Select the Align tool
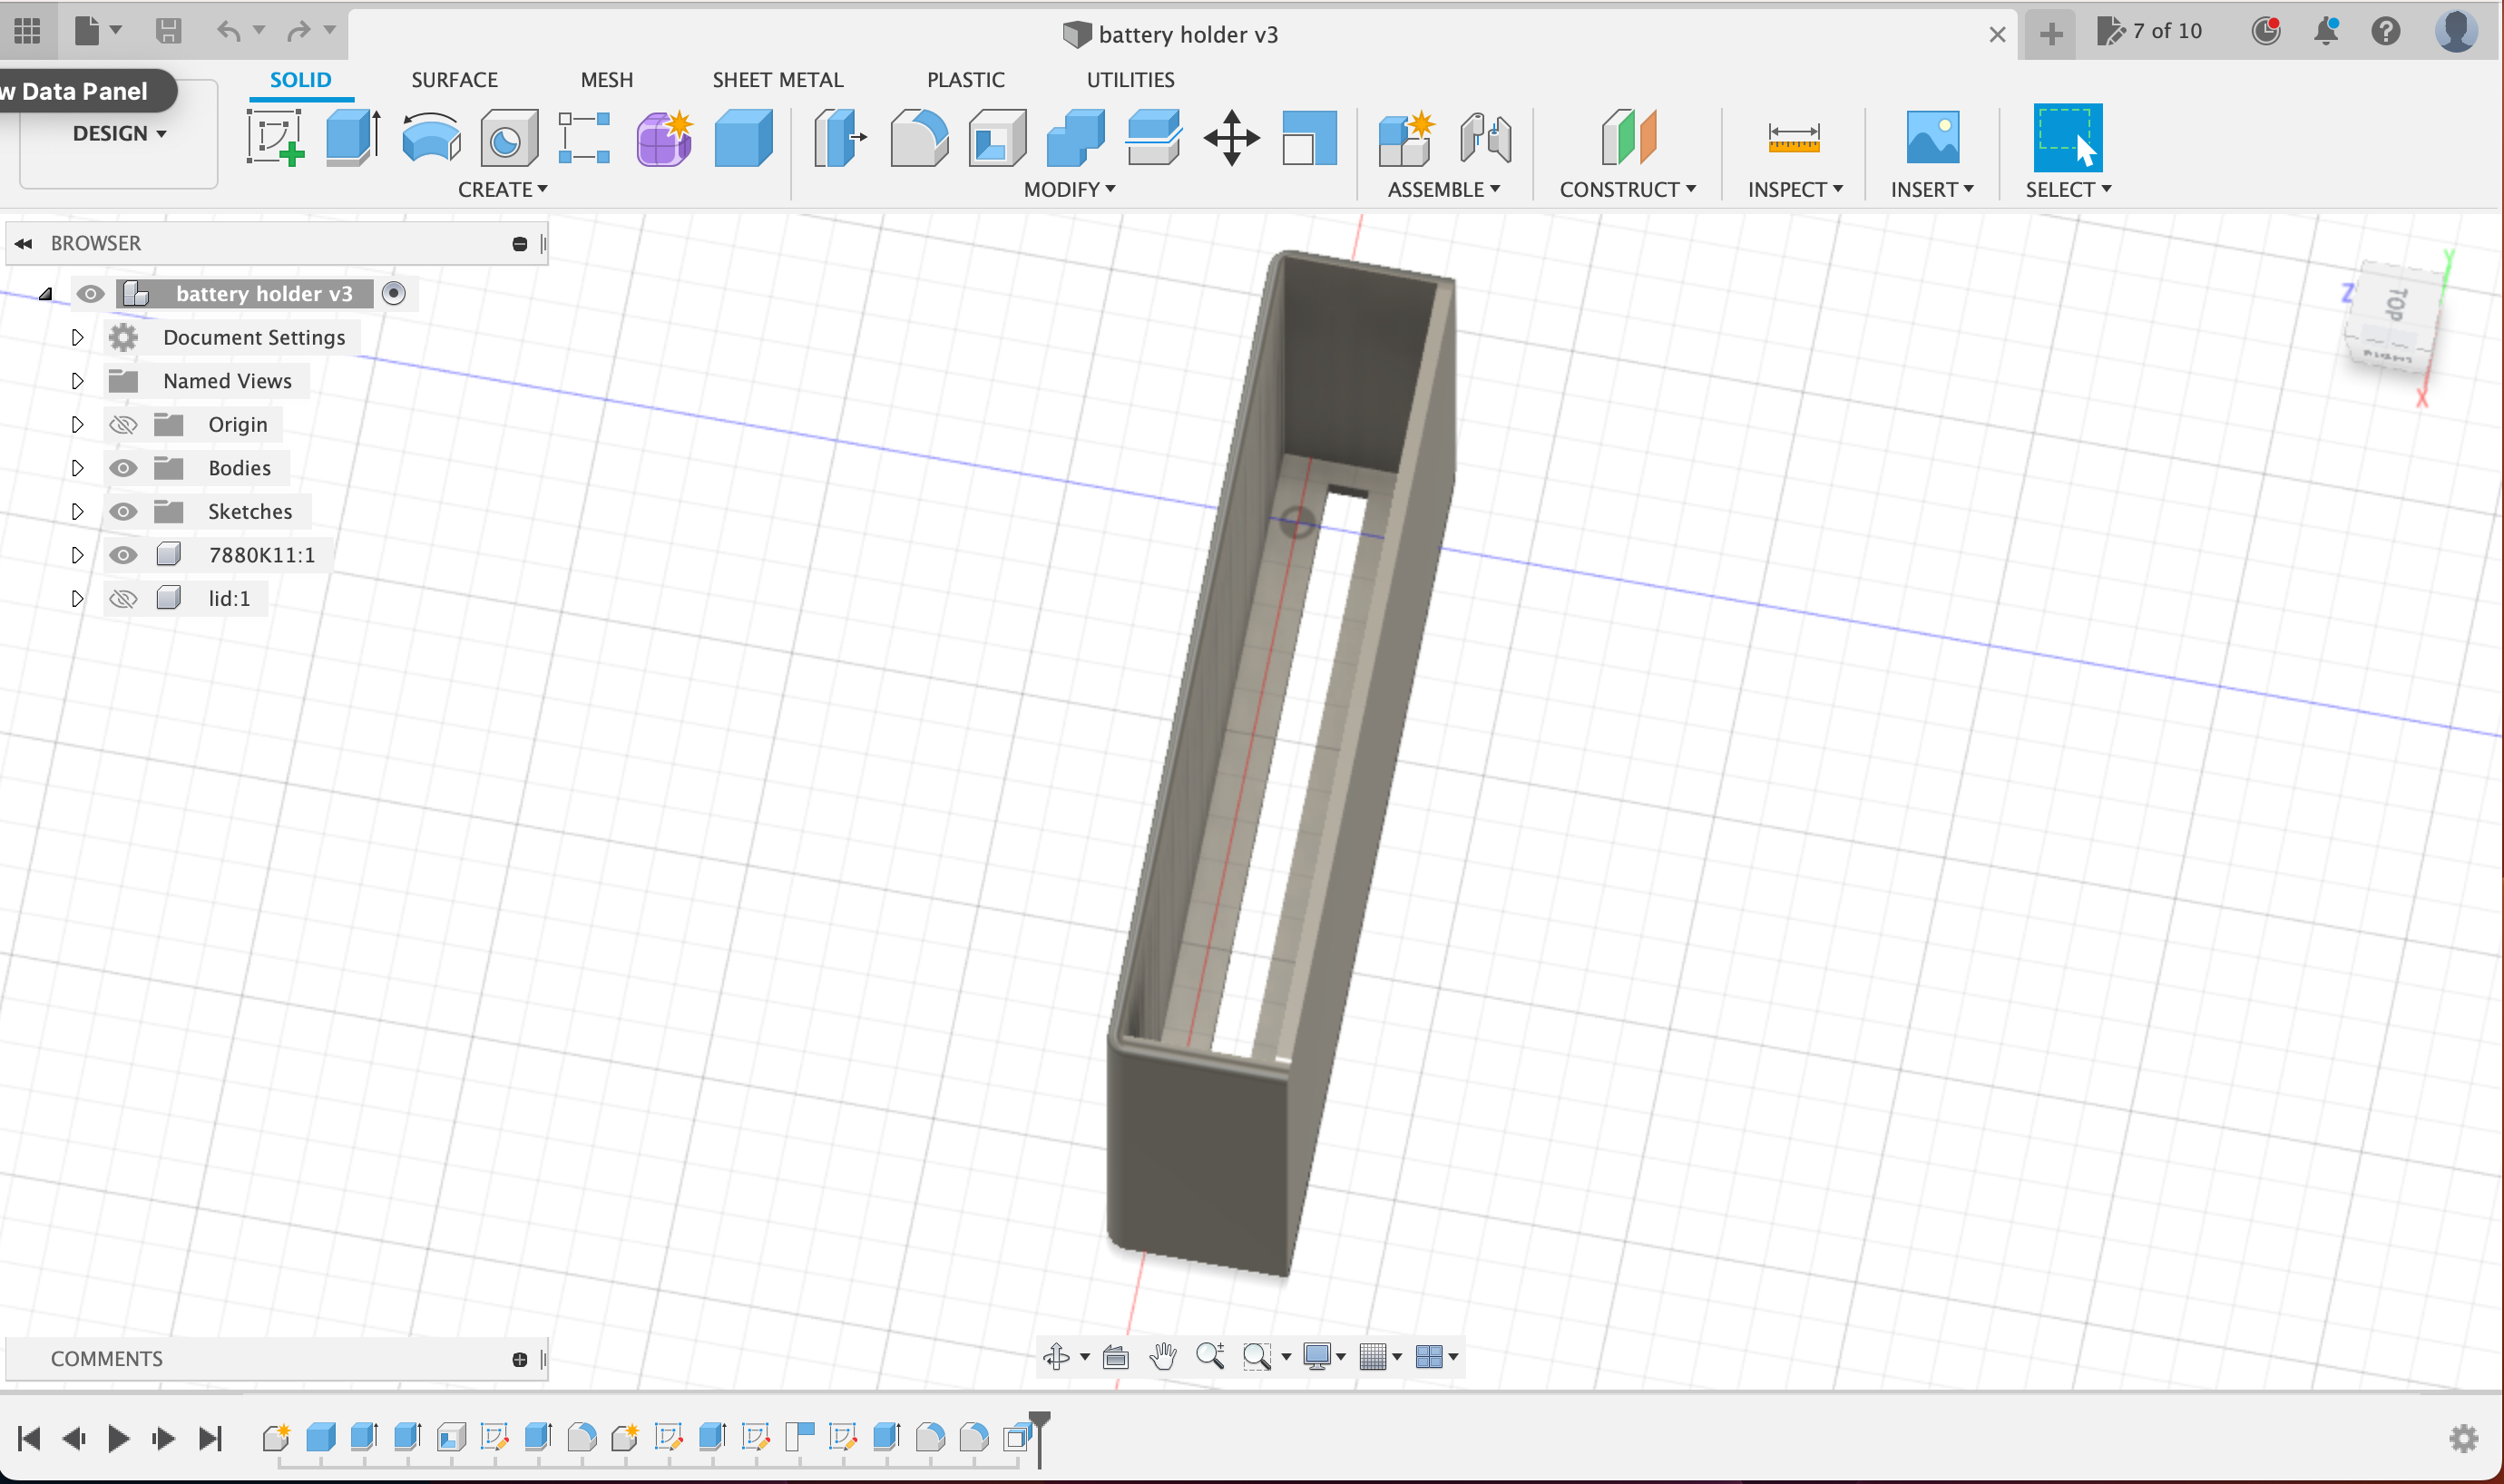2504x1484 pixels. coord(1309,138)
